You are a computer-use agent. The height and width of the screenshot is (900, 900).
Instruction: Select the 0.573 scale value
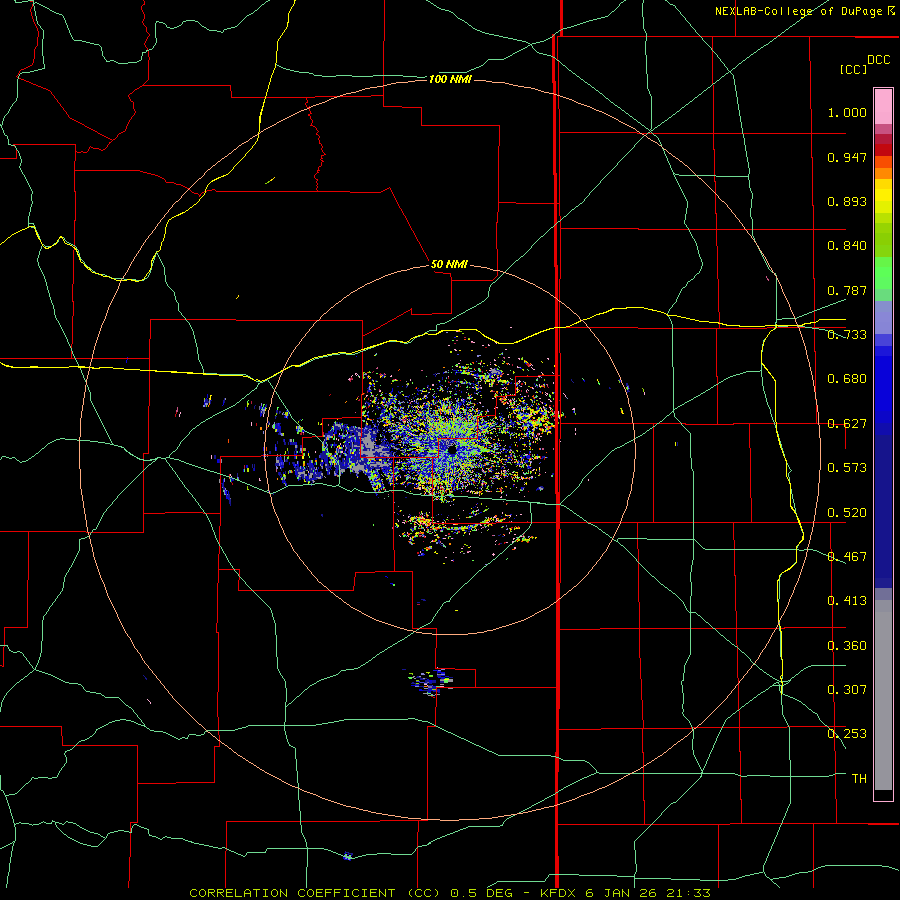[847, 468]
